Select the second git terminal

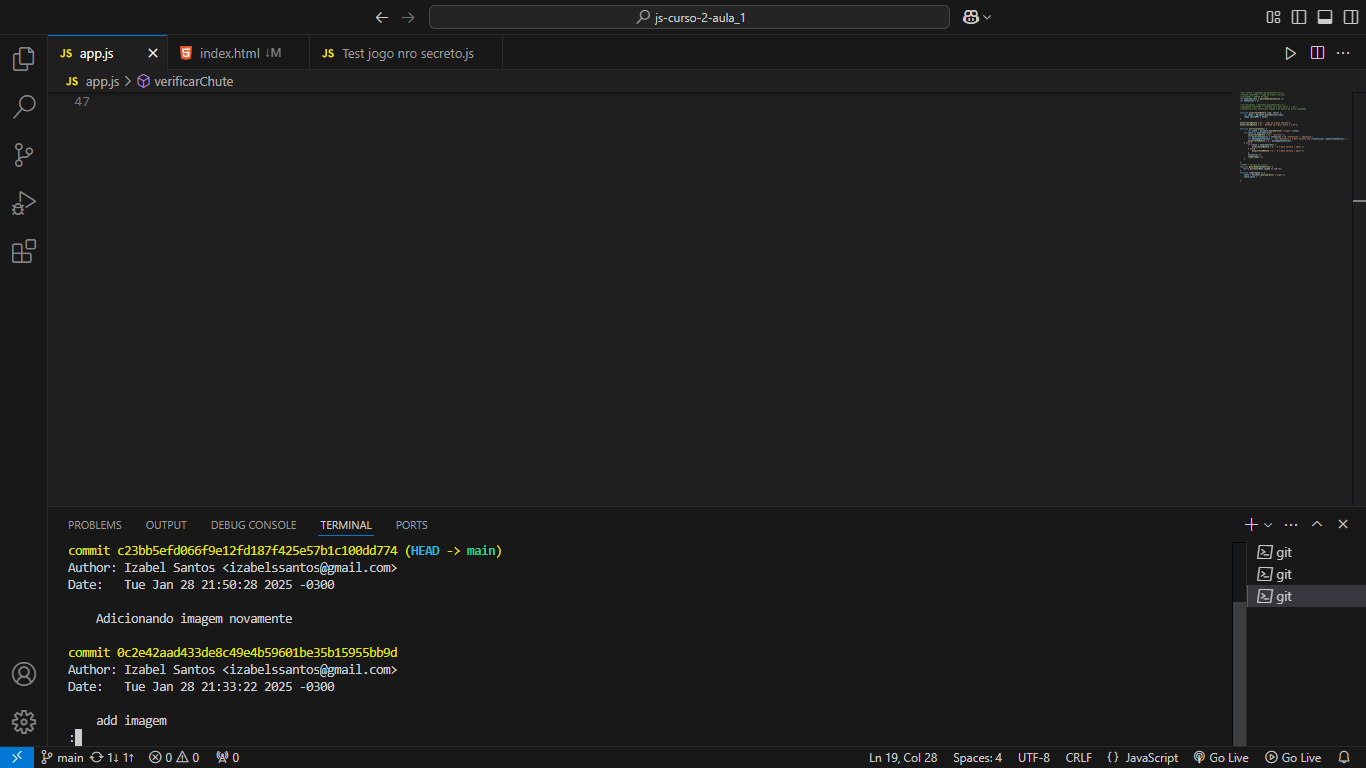tap(1306, 574)
